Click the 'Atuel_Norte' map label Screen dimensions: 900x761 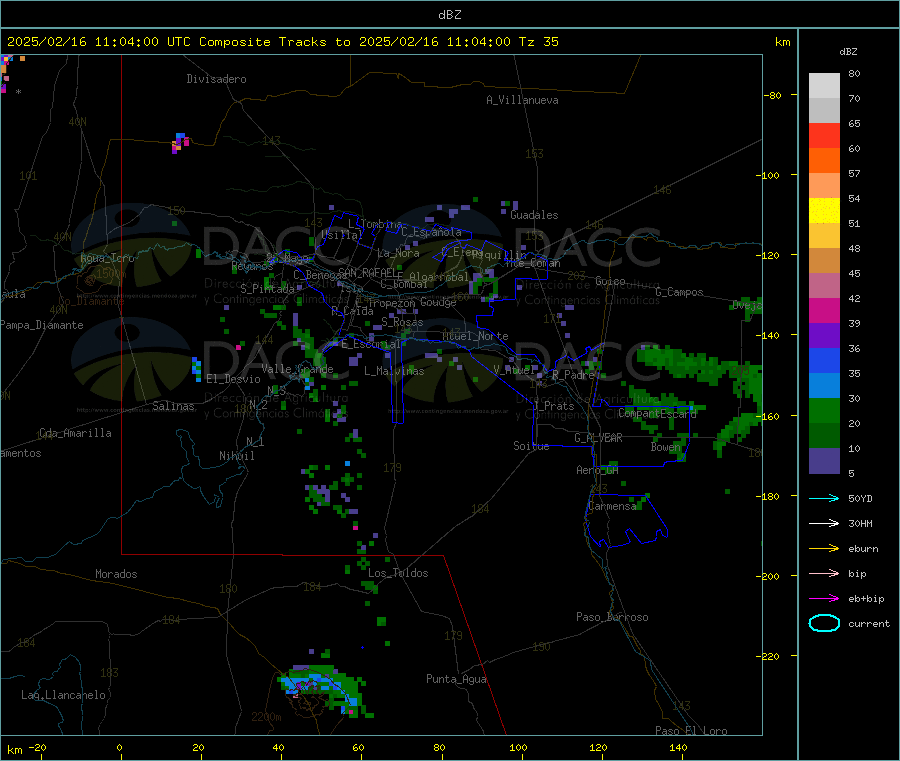(x=475, y=336)
